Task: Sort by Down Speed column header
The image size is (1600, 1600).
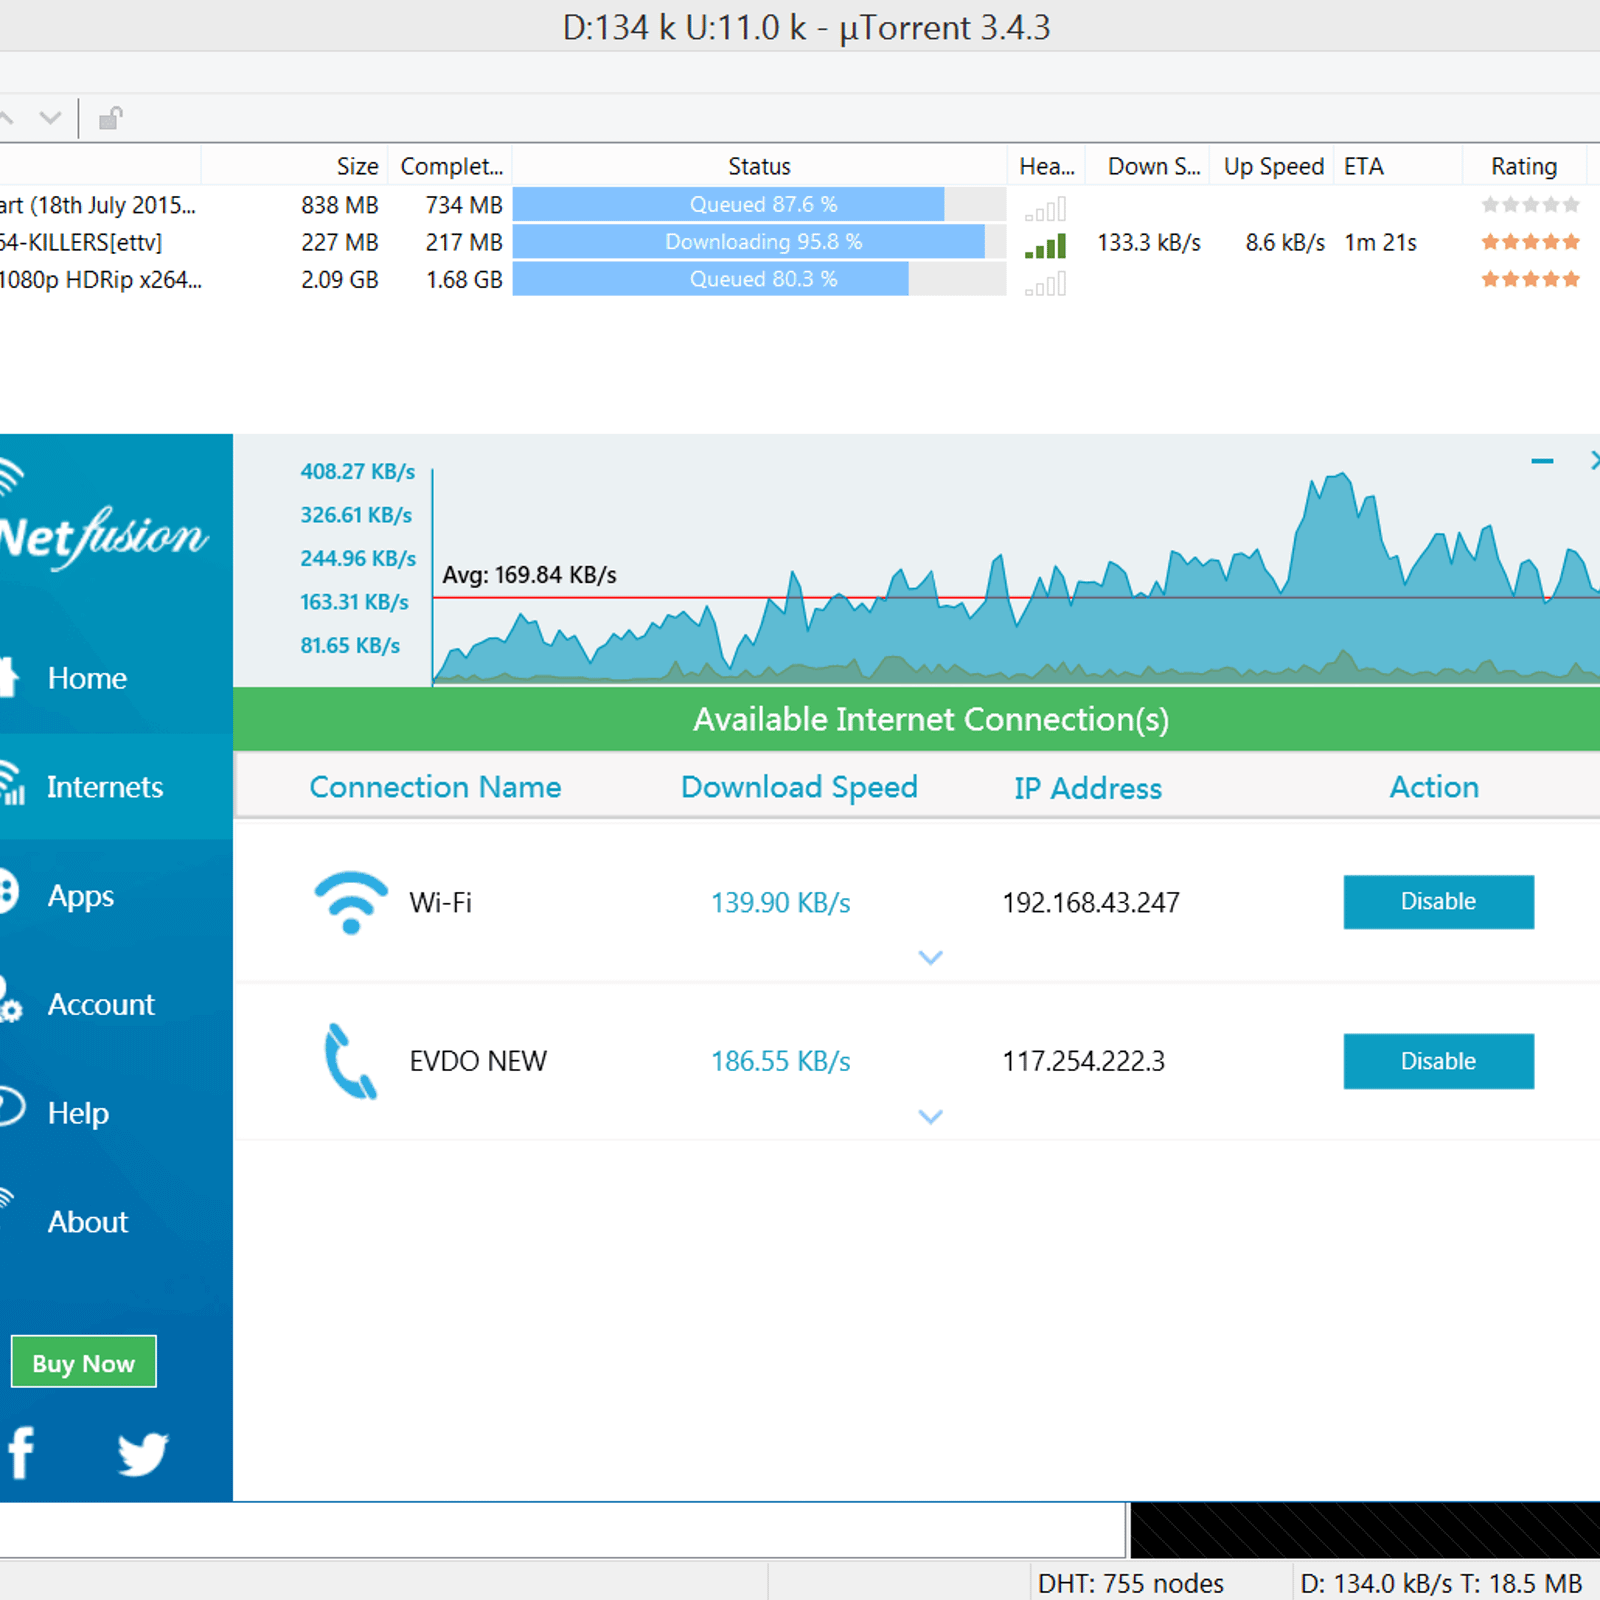Action: tap(1153, 166)
